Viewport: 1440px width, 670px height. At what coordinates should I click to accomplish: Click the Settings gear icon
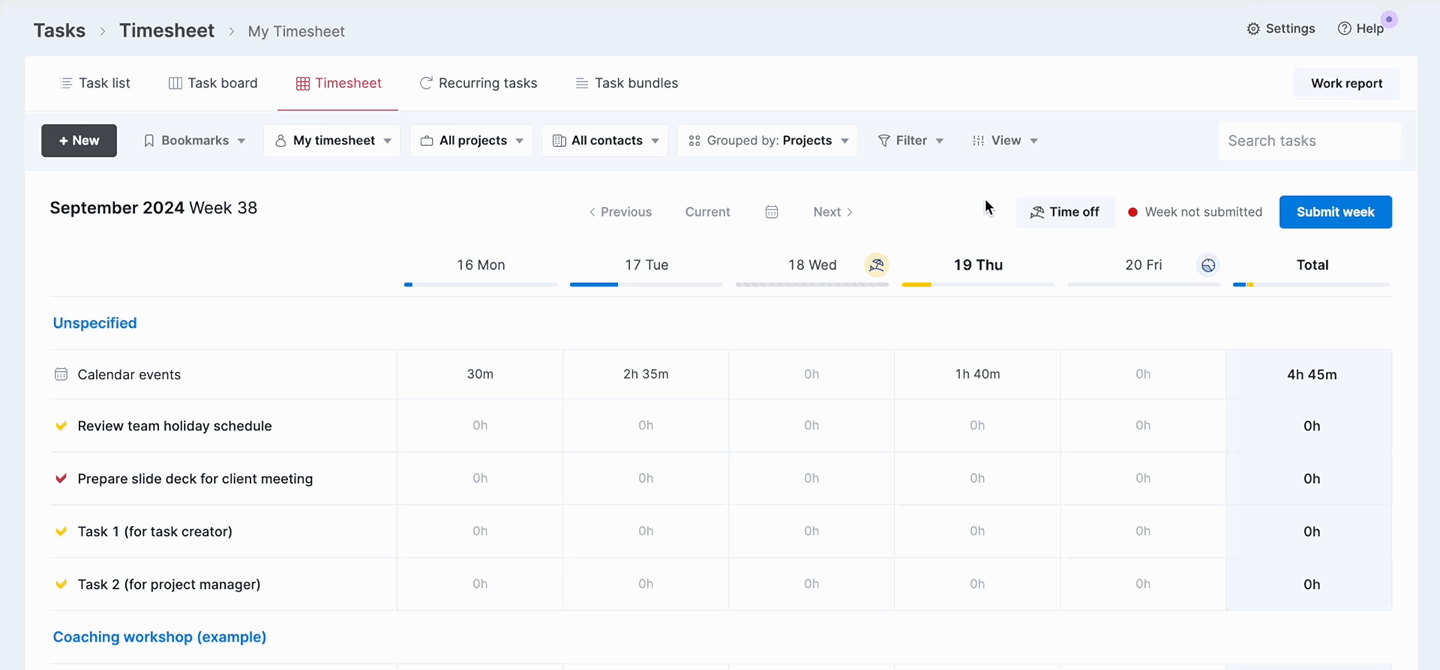click(x=1253, y=29)
